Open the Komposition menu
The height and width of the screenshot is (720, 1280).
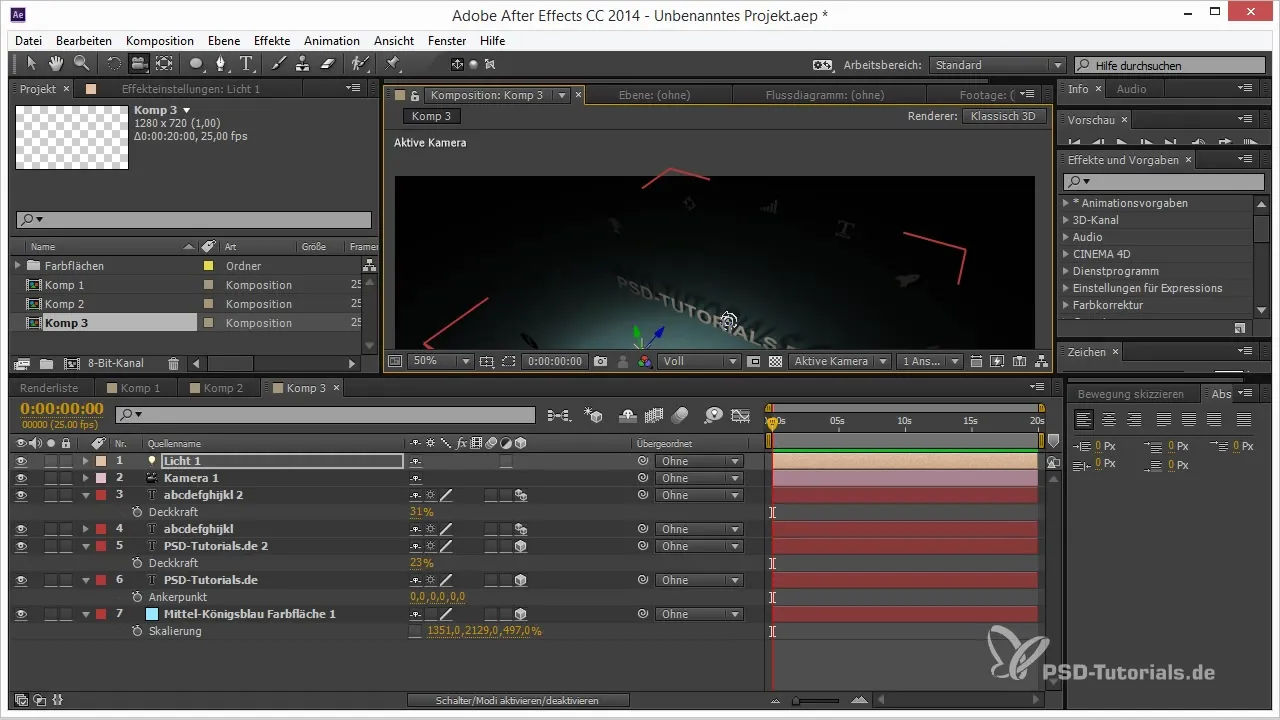click(160, 41)
